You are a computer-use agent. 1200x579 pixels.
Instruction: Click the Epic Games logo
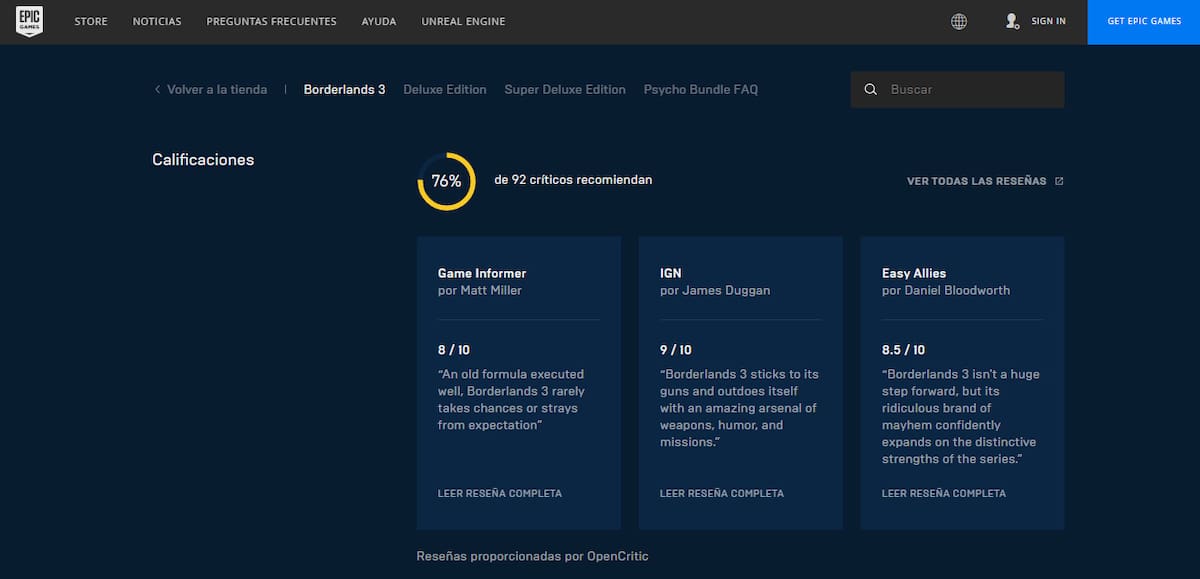pyautogui.click(x=29, y=21)
